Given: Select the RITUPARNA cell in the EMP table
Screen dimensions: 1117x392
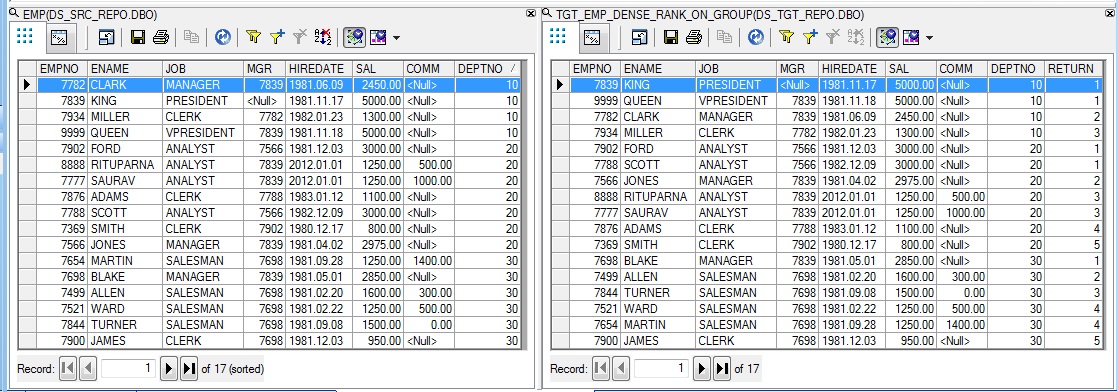Looking at the screenshot, I should 125,165.
